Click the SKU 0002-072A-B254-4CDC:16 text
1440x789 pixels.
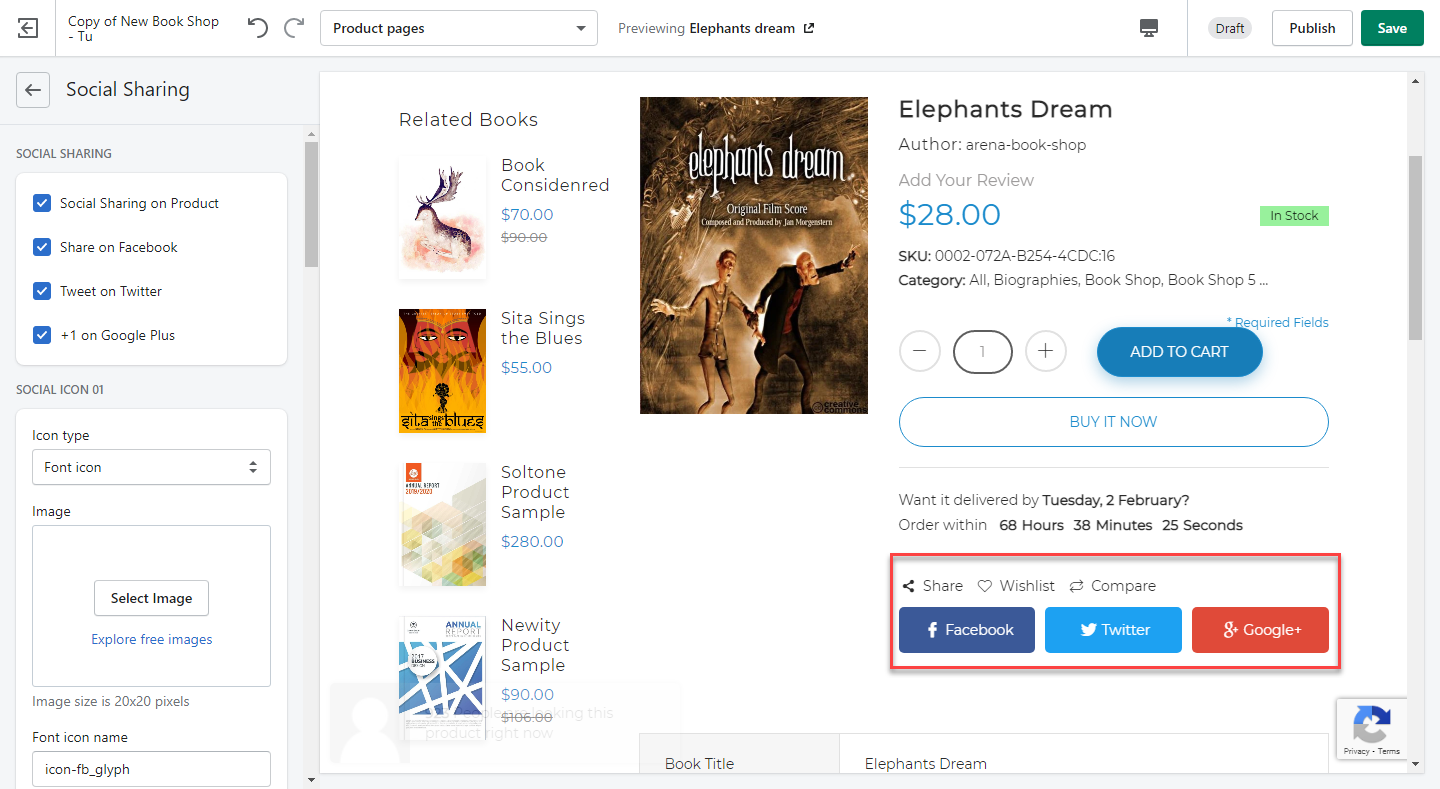(1007, 256)
